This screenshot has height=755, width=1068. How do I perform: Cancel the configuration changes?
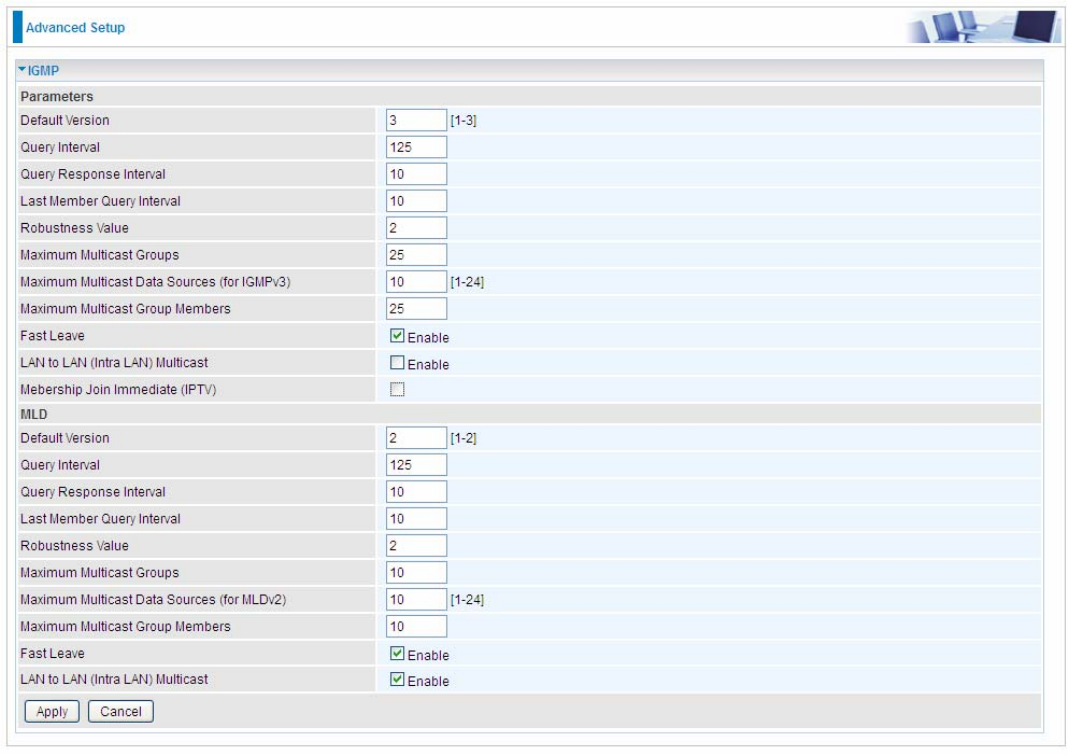coord(121,711)
